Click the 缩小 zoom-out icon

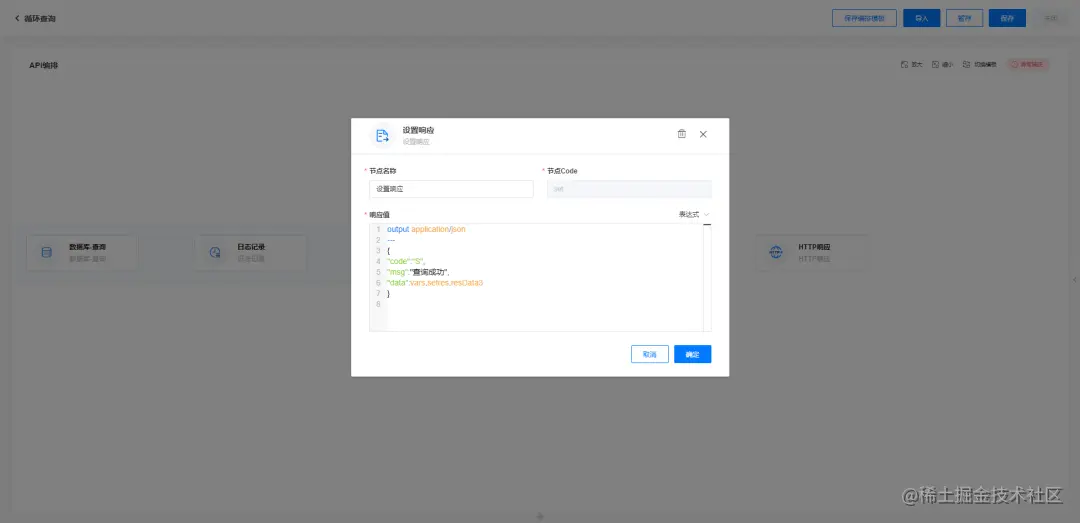935,64
